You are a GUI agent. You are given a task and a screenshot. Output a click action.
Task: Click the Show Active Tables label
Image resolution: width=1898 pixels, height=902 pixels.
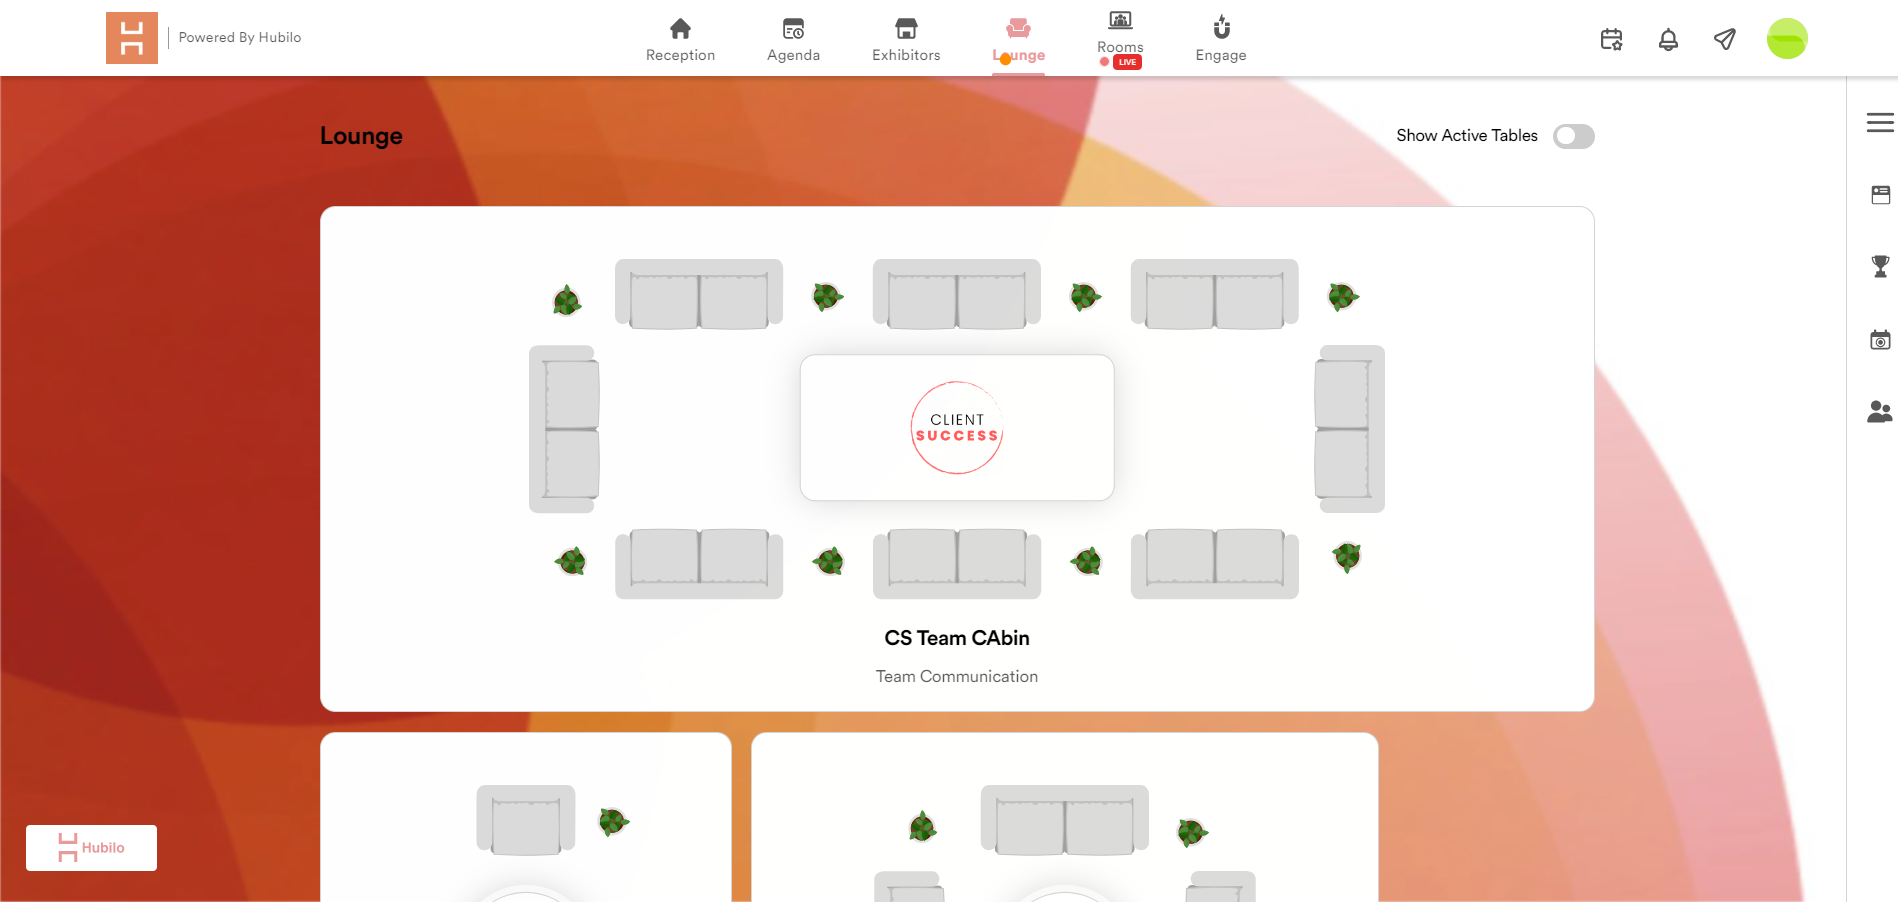click(x=1467, y=136)
